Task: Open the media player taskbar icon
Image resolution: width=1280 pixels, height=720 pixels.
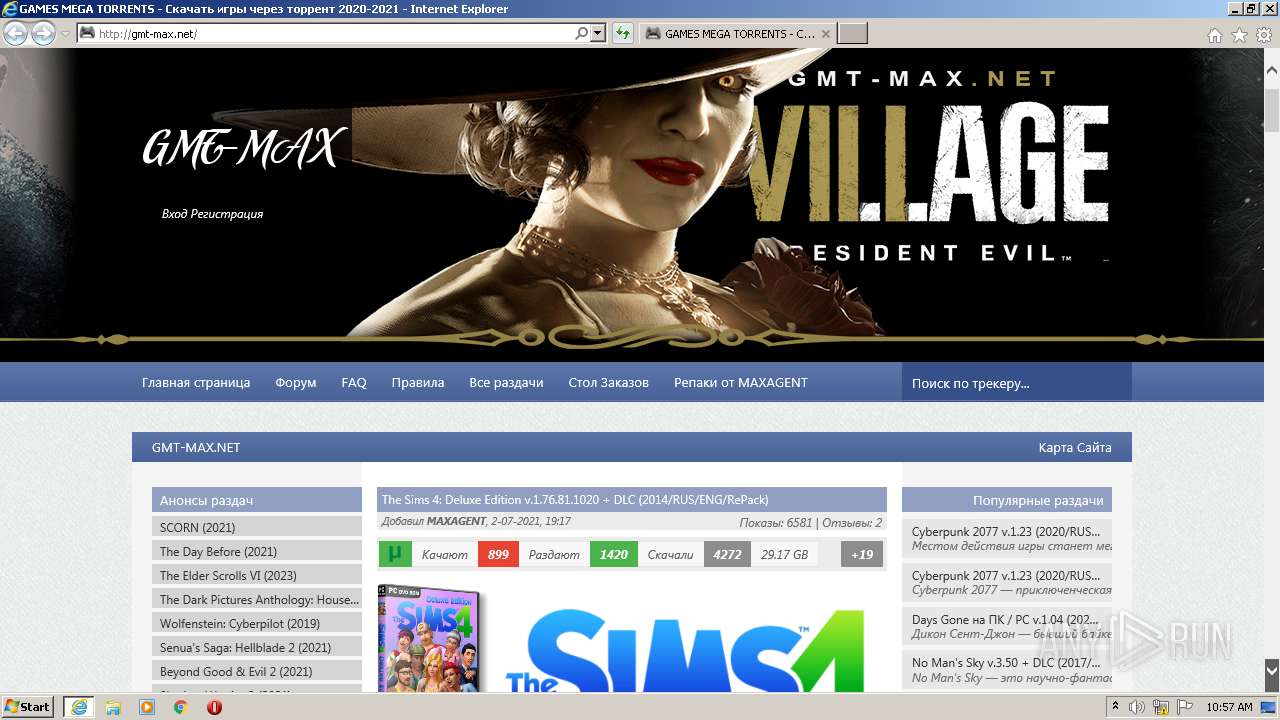Action: [x=147, y=707]
